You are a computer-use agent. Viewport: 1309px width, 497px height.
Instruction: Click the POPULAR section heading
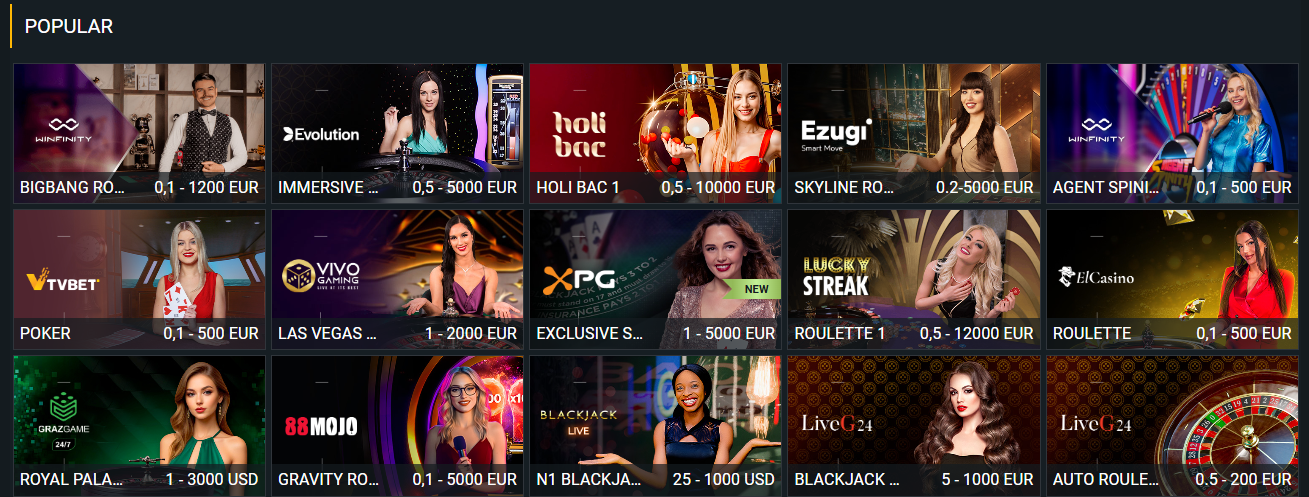point(69,27)
